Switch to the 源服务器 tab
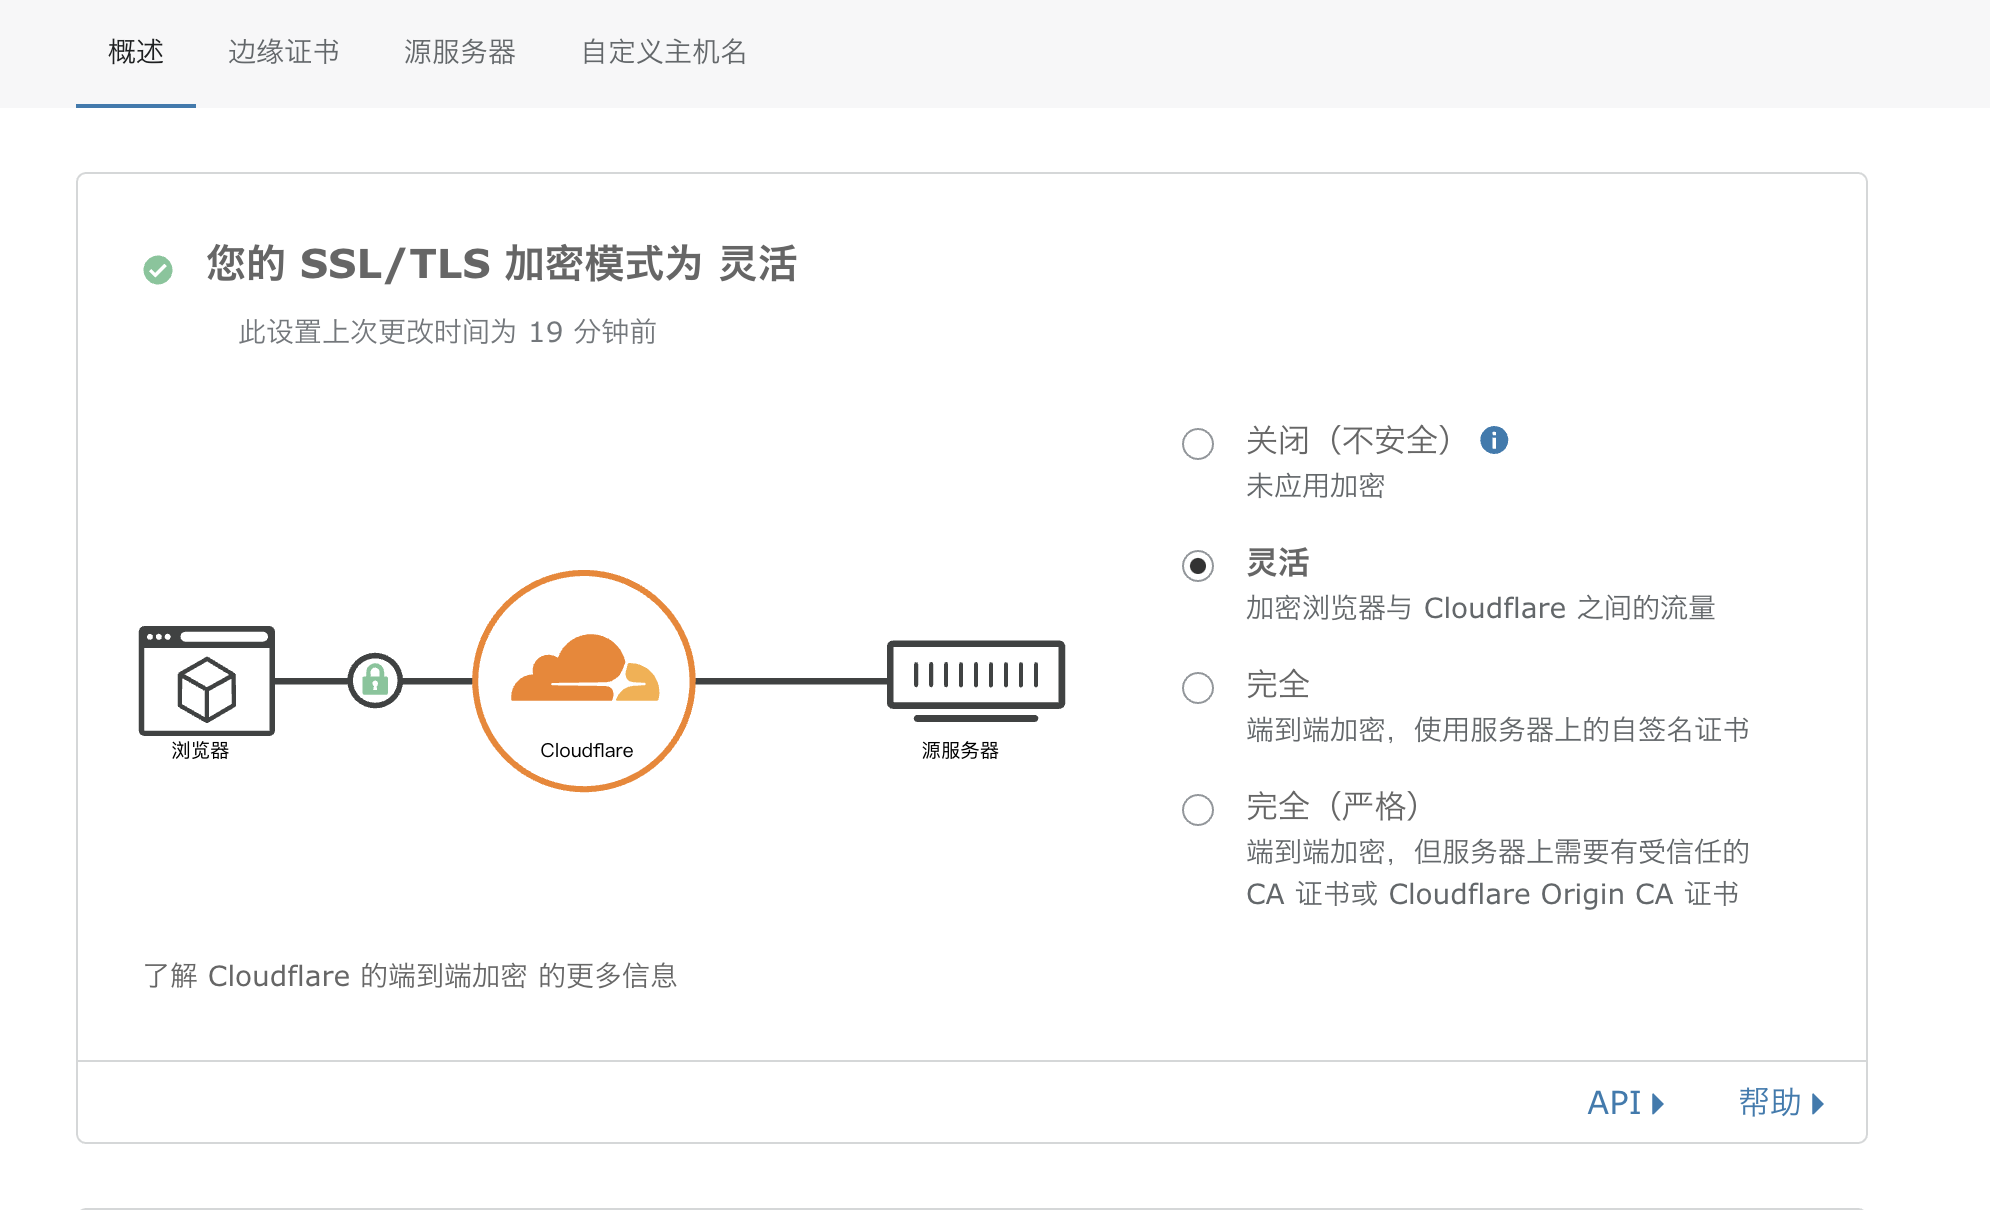 (x=460, y=52)
